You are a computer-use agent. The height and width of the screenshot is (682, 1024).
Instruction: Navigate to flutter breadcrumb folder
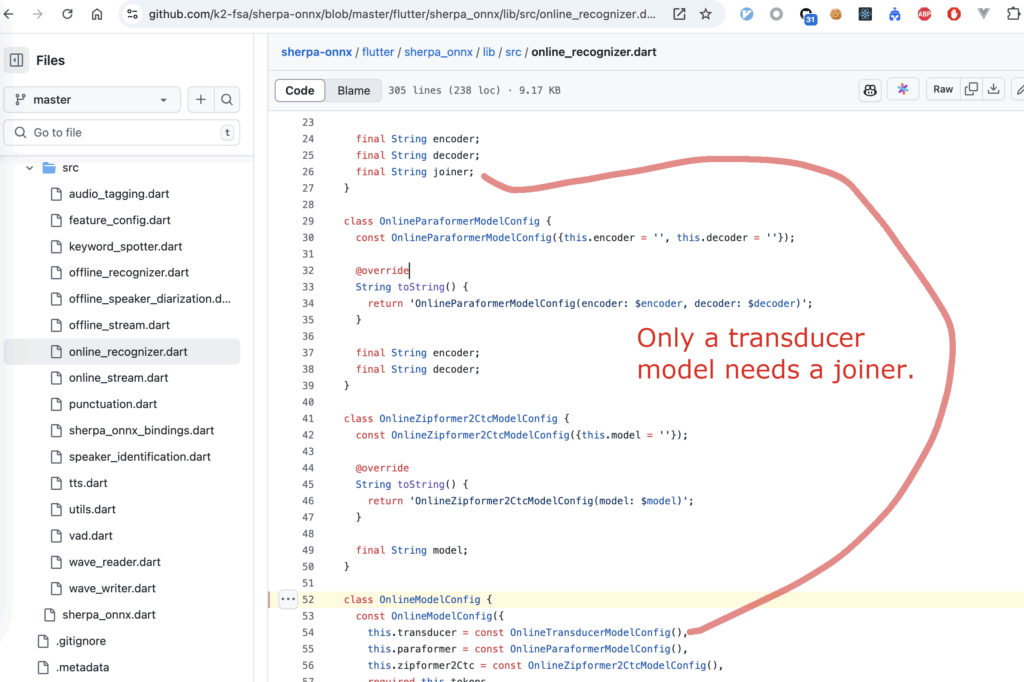380,51
